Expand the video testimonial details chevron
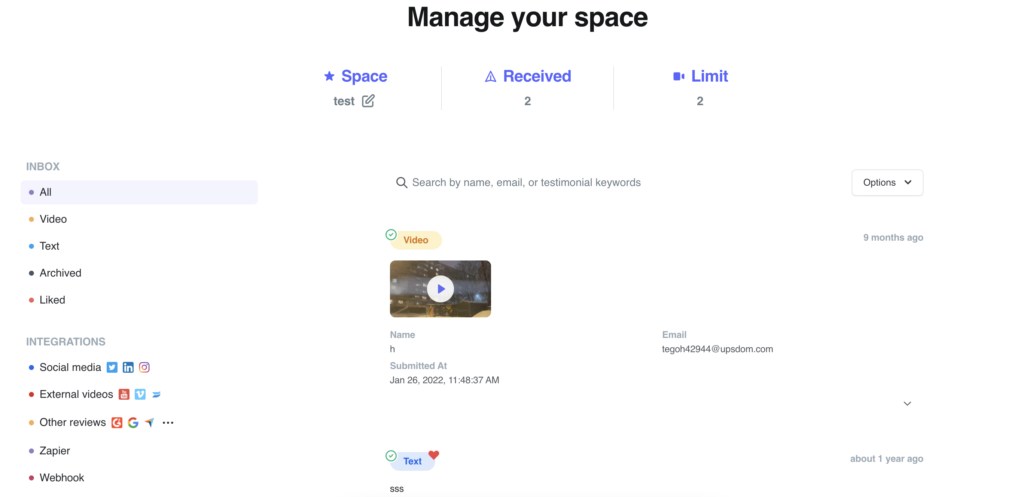This screenshot has height=497, width=1024. 907,404
